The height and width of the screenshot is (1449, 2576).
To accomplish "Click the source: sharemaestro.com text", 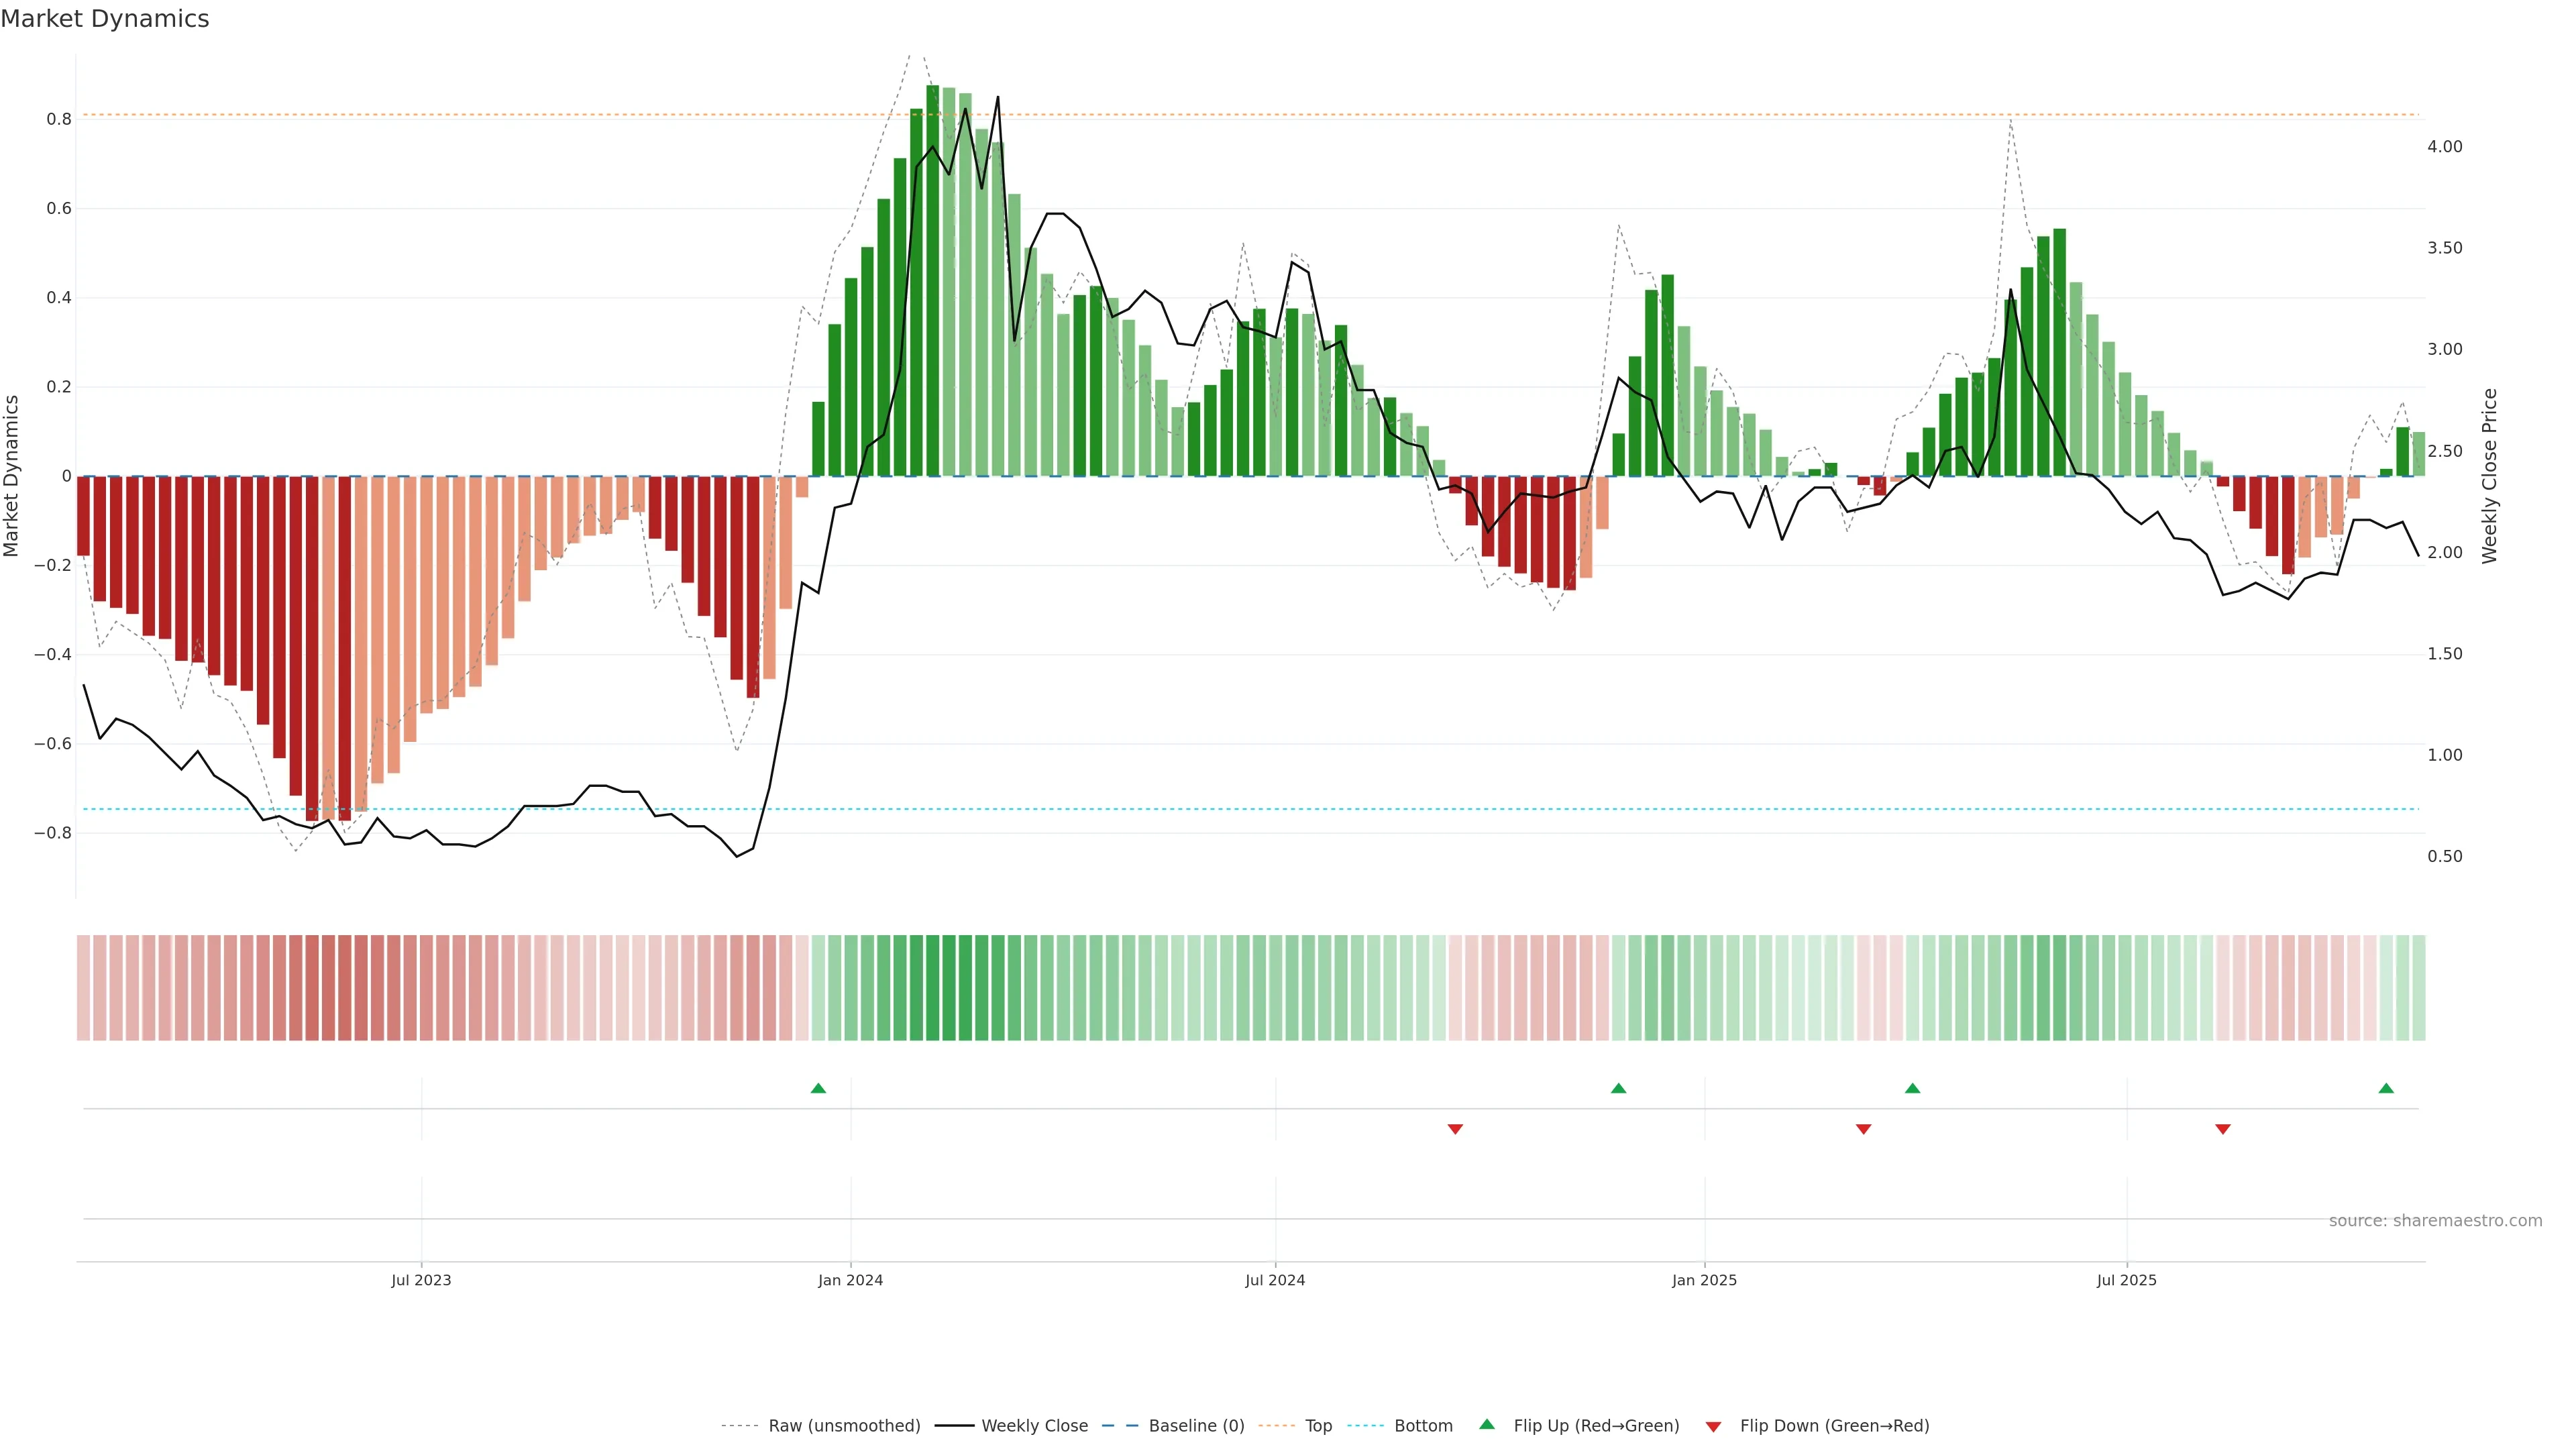I will [x=2435, y=1221].
